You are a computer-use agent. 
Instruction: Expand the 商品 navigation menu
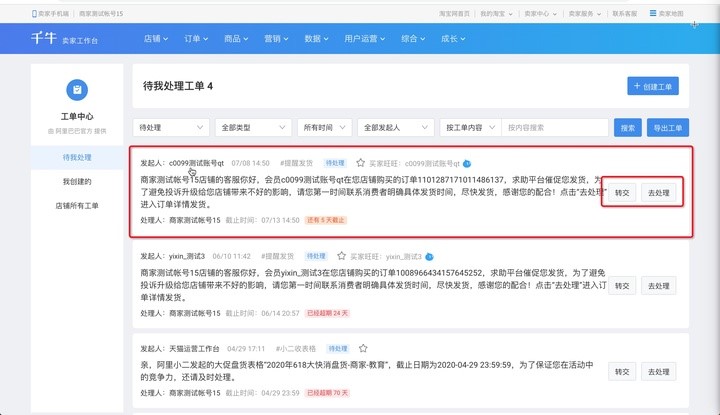click(x=236, y=39)
